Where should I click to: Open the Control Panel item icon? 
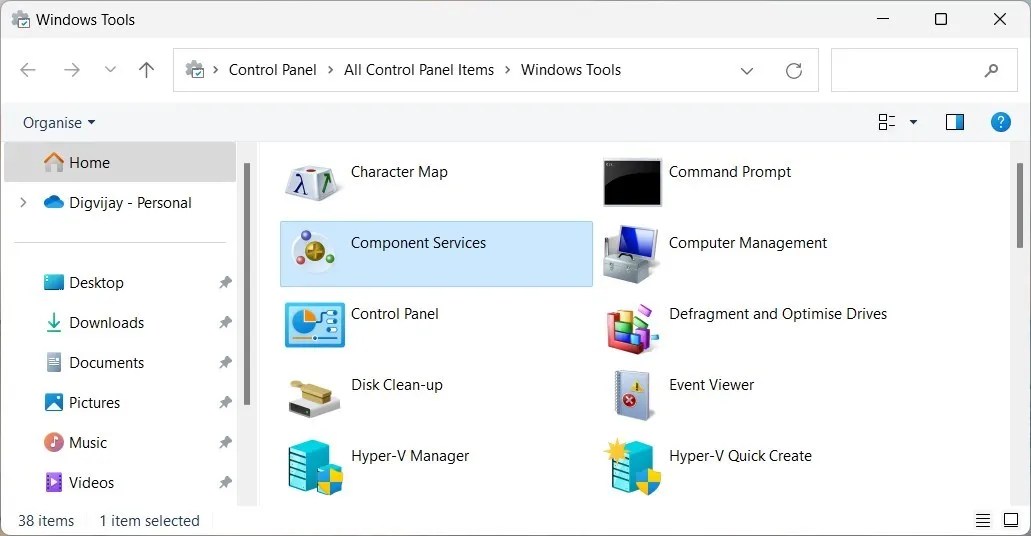(315, 325)
